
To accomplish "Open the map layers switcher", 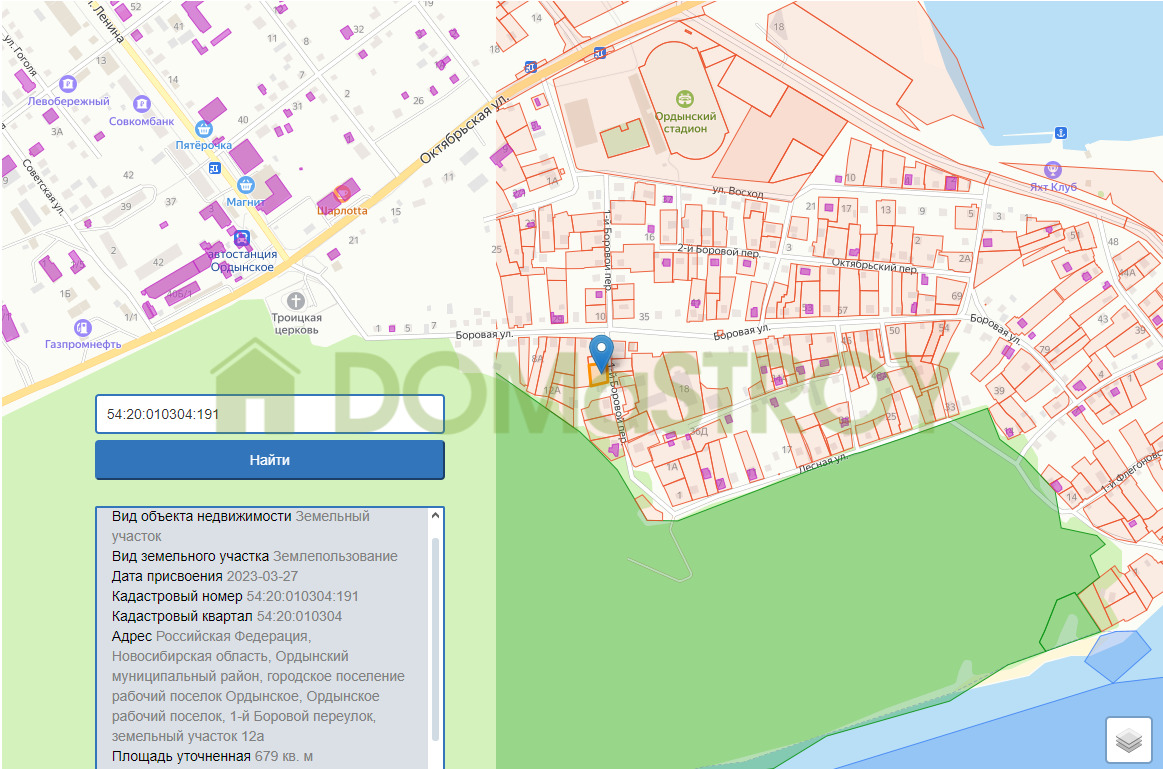I will pos(1128,739).
